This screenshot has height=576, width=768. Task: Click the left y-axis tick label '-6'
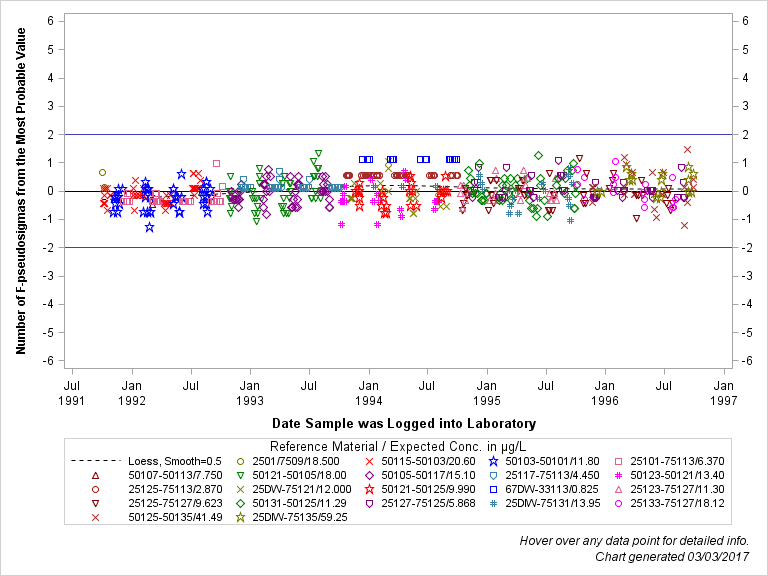click(48, 361)
